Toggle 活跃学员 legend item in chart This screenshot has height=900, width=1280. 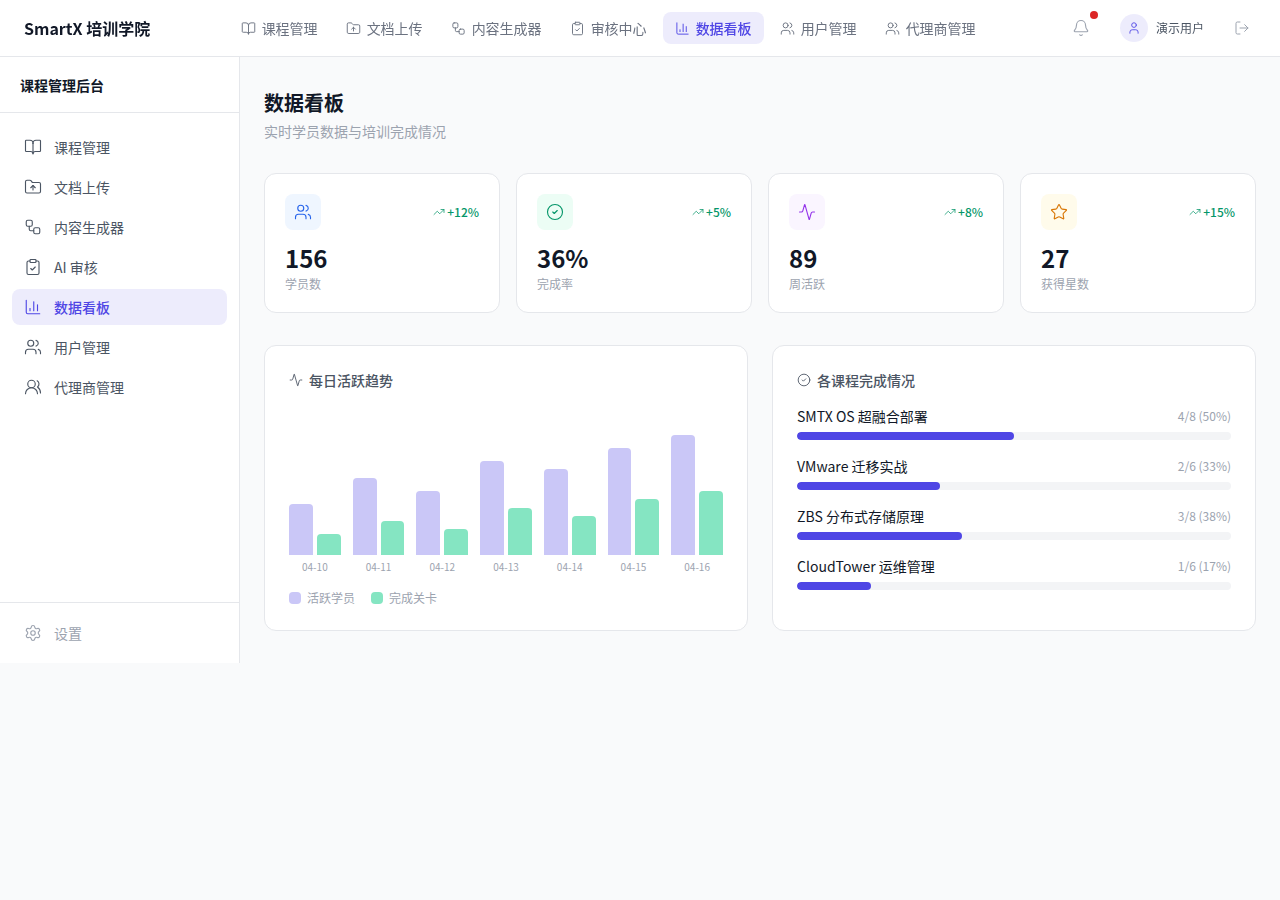pos(322,598)
